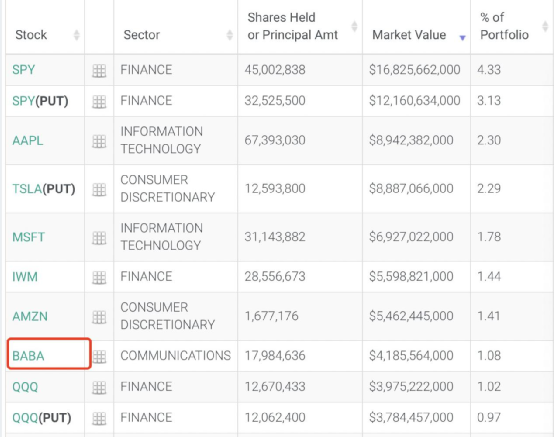Screen dimensions: 554x437
Task: Click portfolio percentage 4.33
Action: click(489, 70)
